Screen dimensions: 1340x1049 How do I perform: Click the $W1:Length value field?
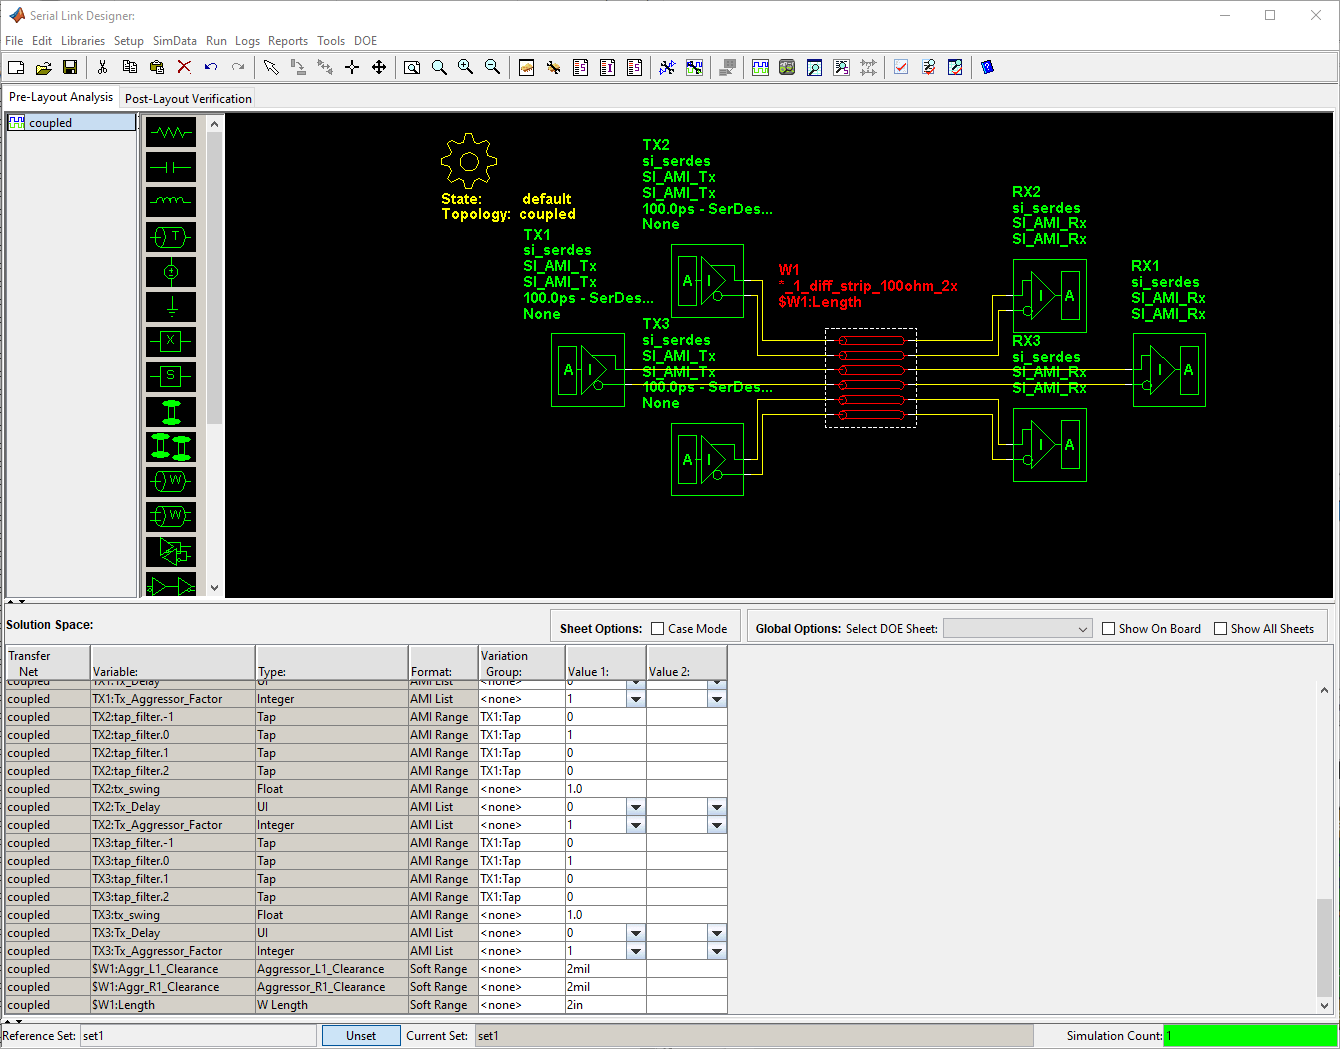(605, 1005)
